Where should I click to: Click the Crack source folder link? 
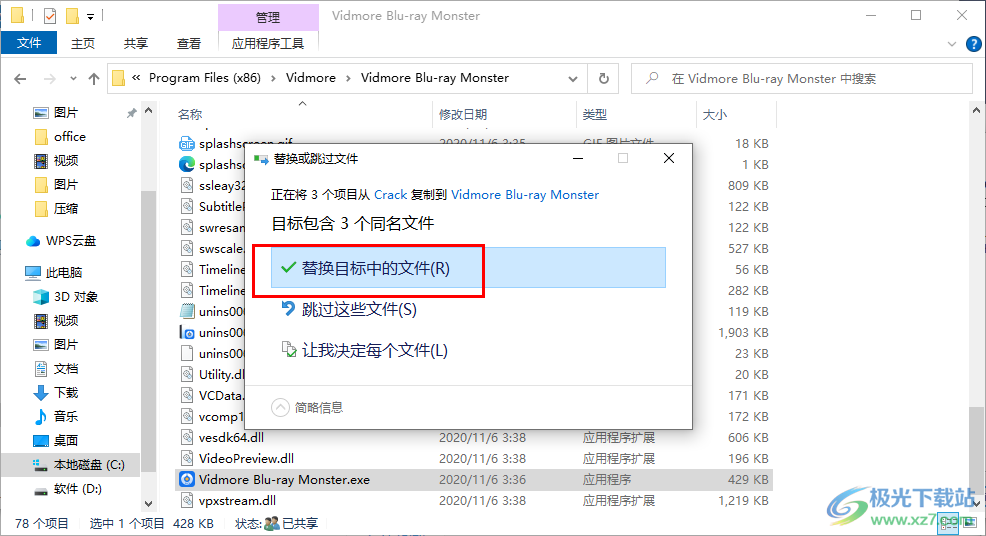390,195
